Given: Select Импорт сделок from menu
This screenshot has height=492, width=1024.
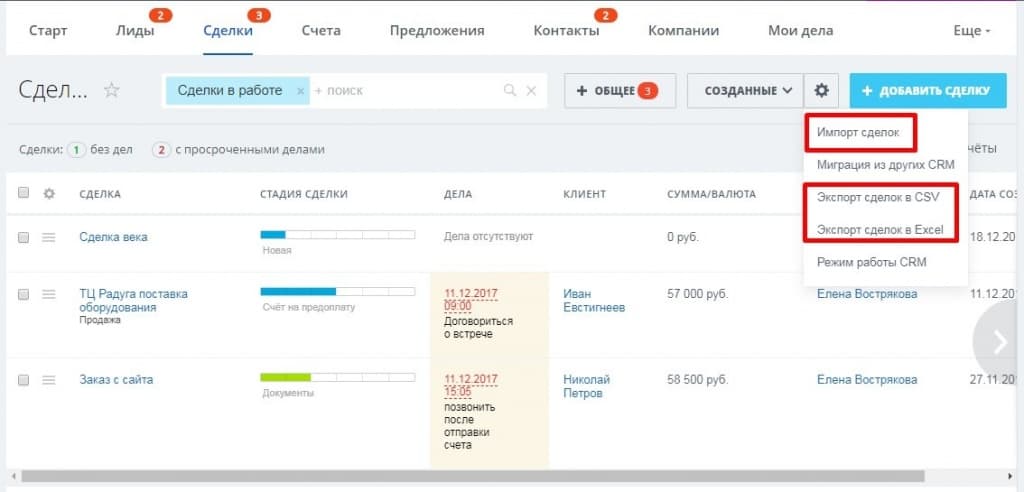Looking at the screenshot, I should 857,132.
